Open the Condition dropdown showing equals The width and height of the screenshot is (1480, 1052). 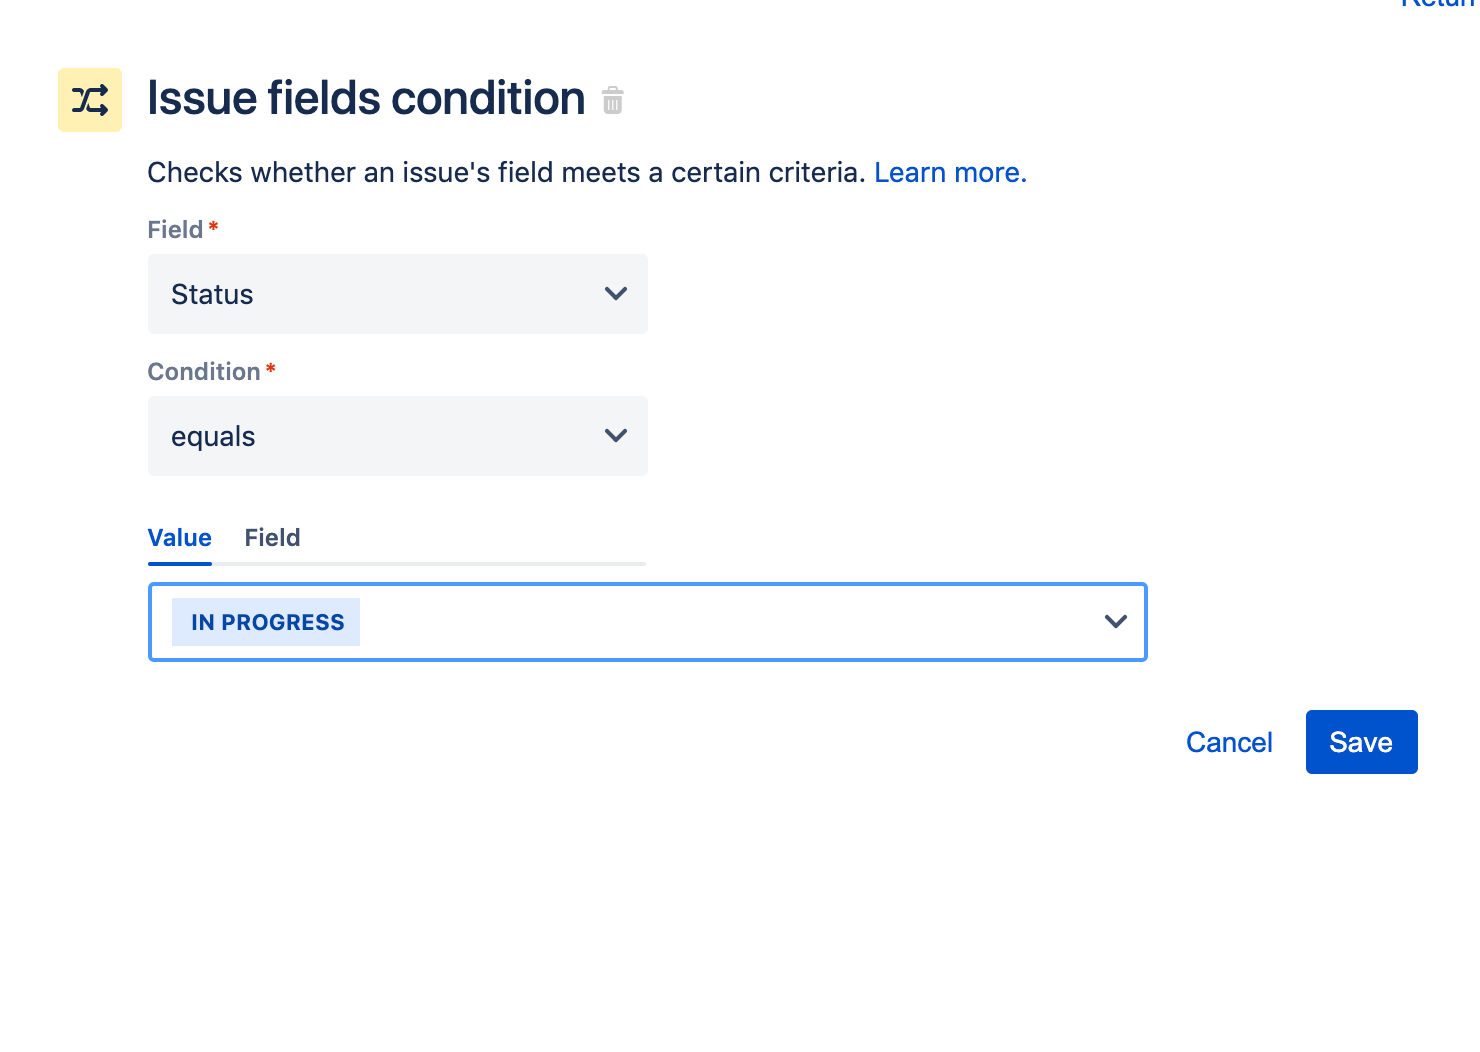click(397, 436)
